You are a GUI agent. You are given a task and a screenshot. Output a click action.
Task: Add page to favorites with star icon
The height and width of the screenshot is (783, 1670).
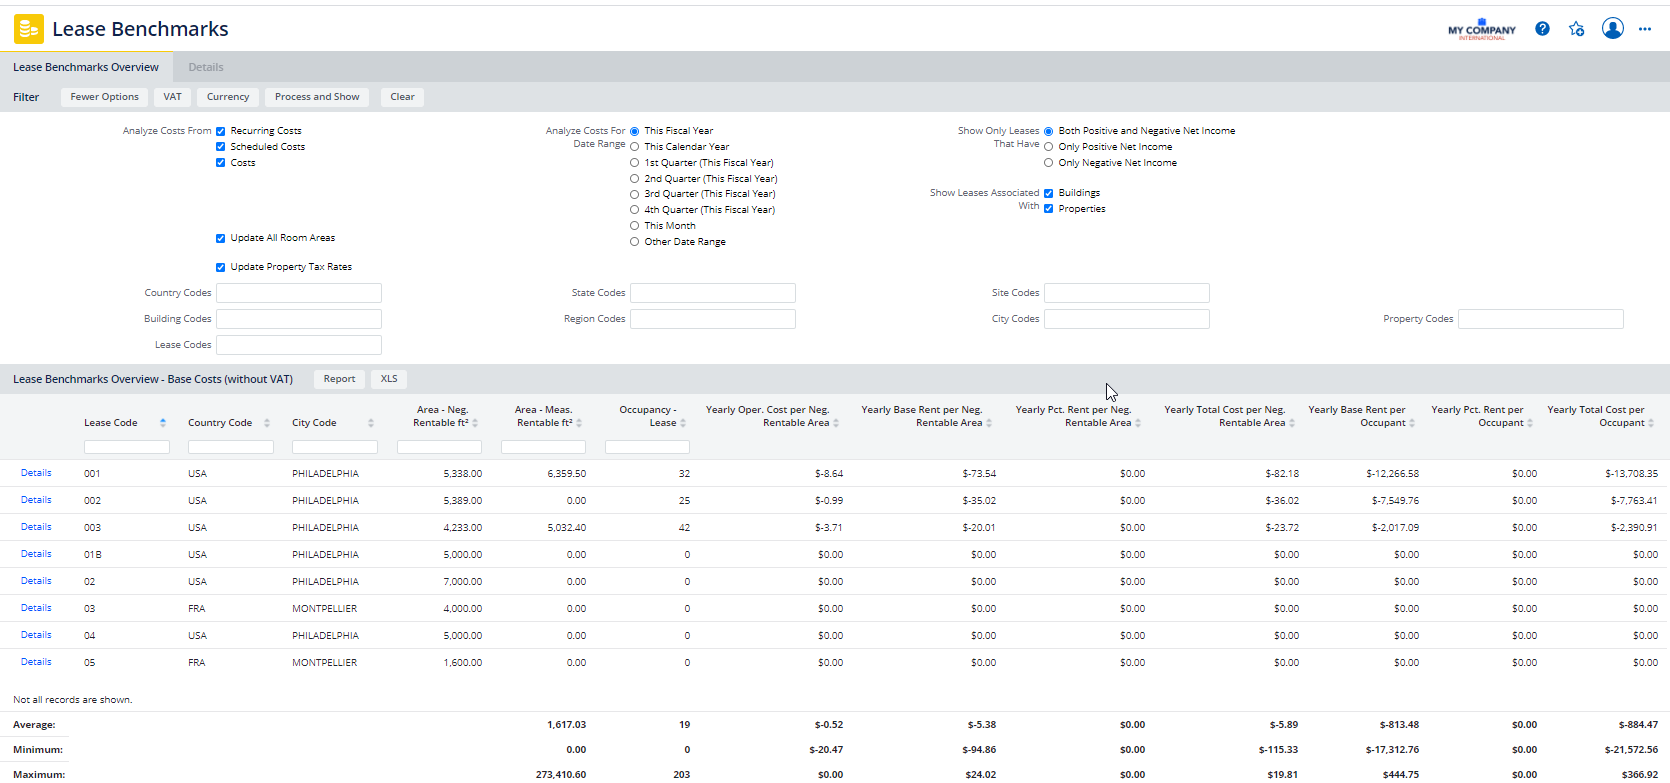(1577, 29)
